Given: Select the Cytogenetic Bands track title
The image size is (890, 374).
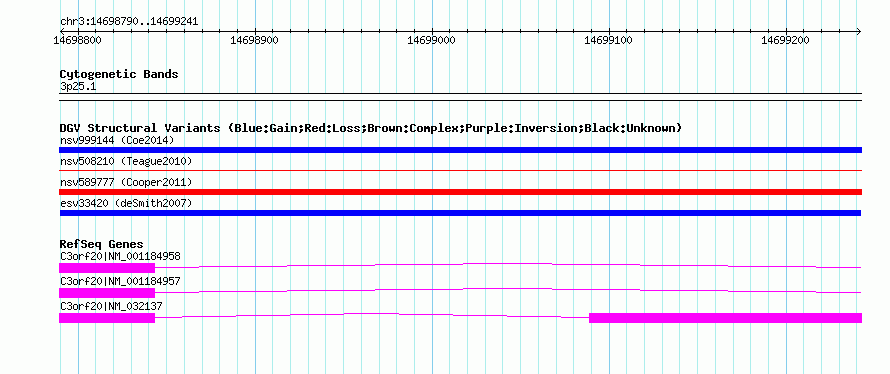Looking at the screenshot, I should point(119,74).
